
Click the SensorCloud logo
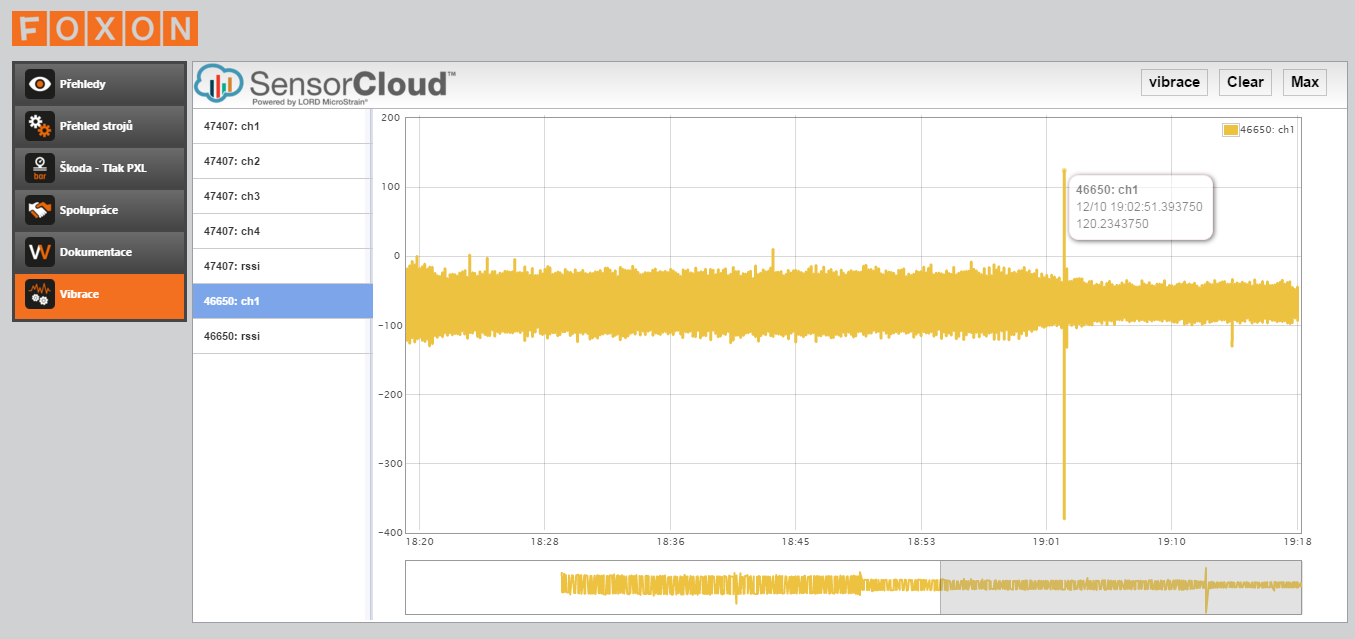pyautogui.click(x=325, y=85)
